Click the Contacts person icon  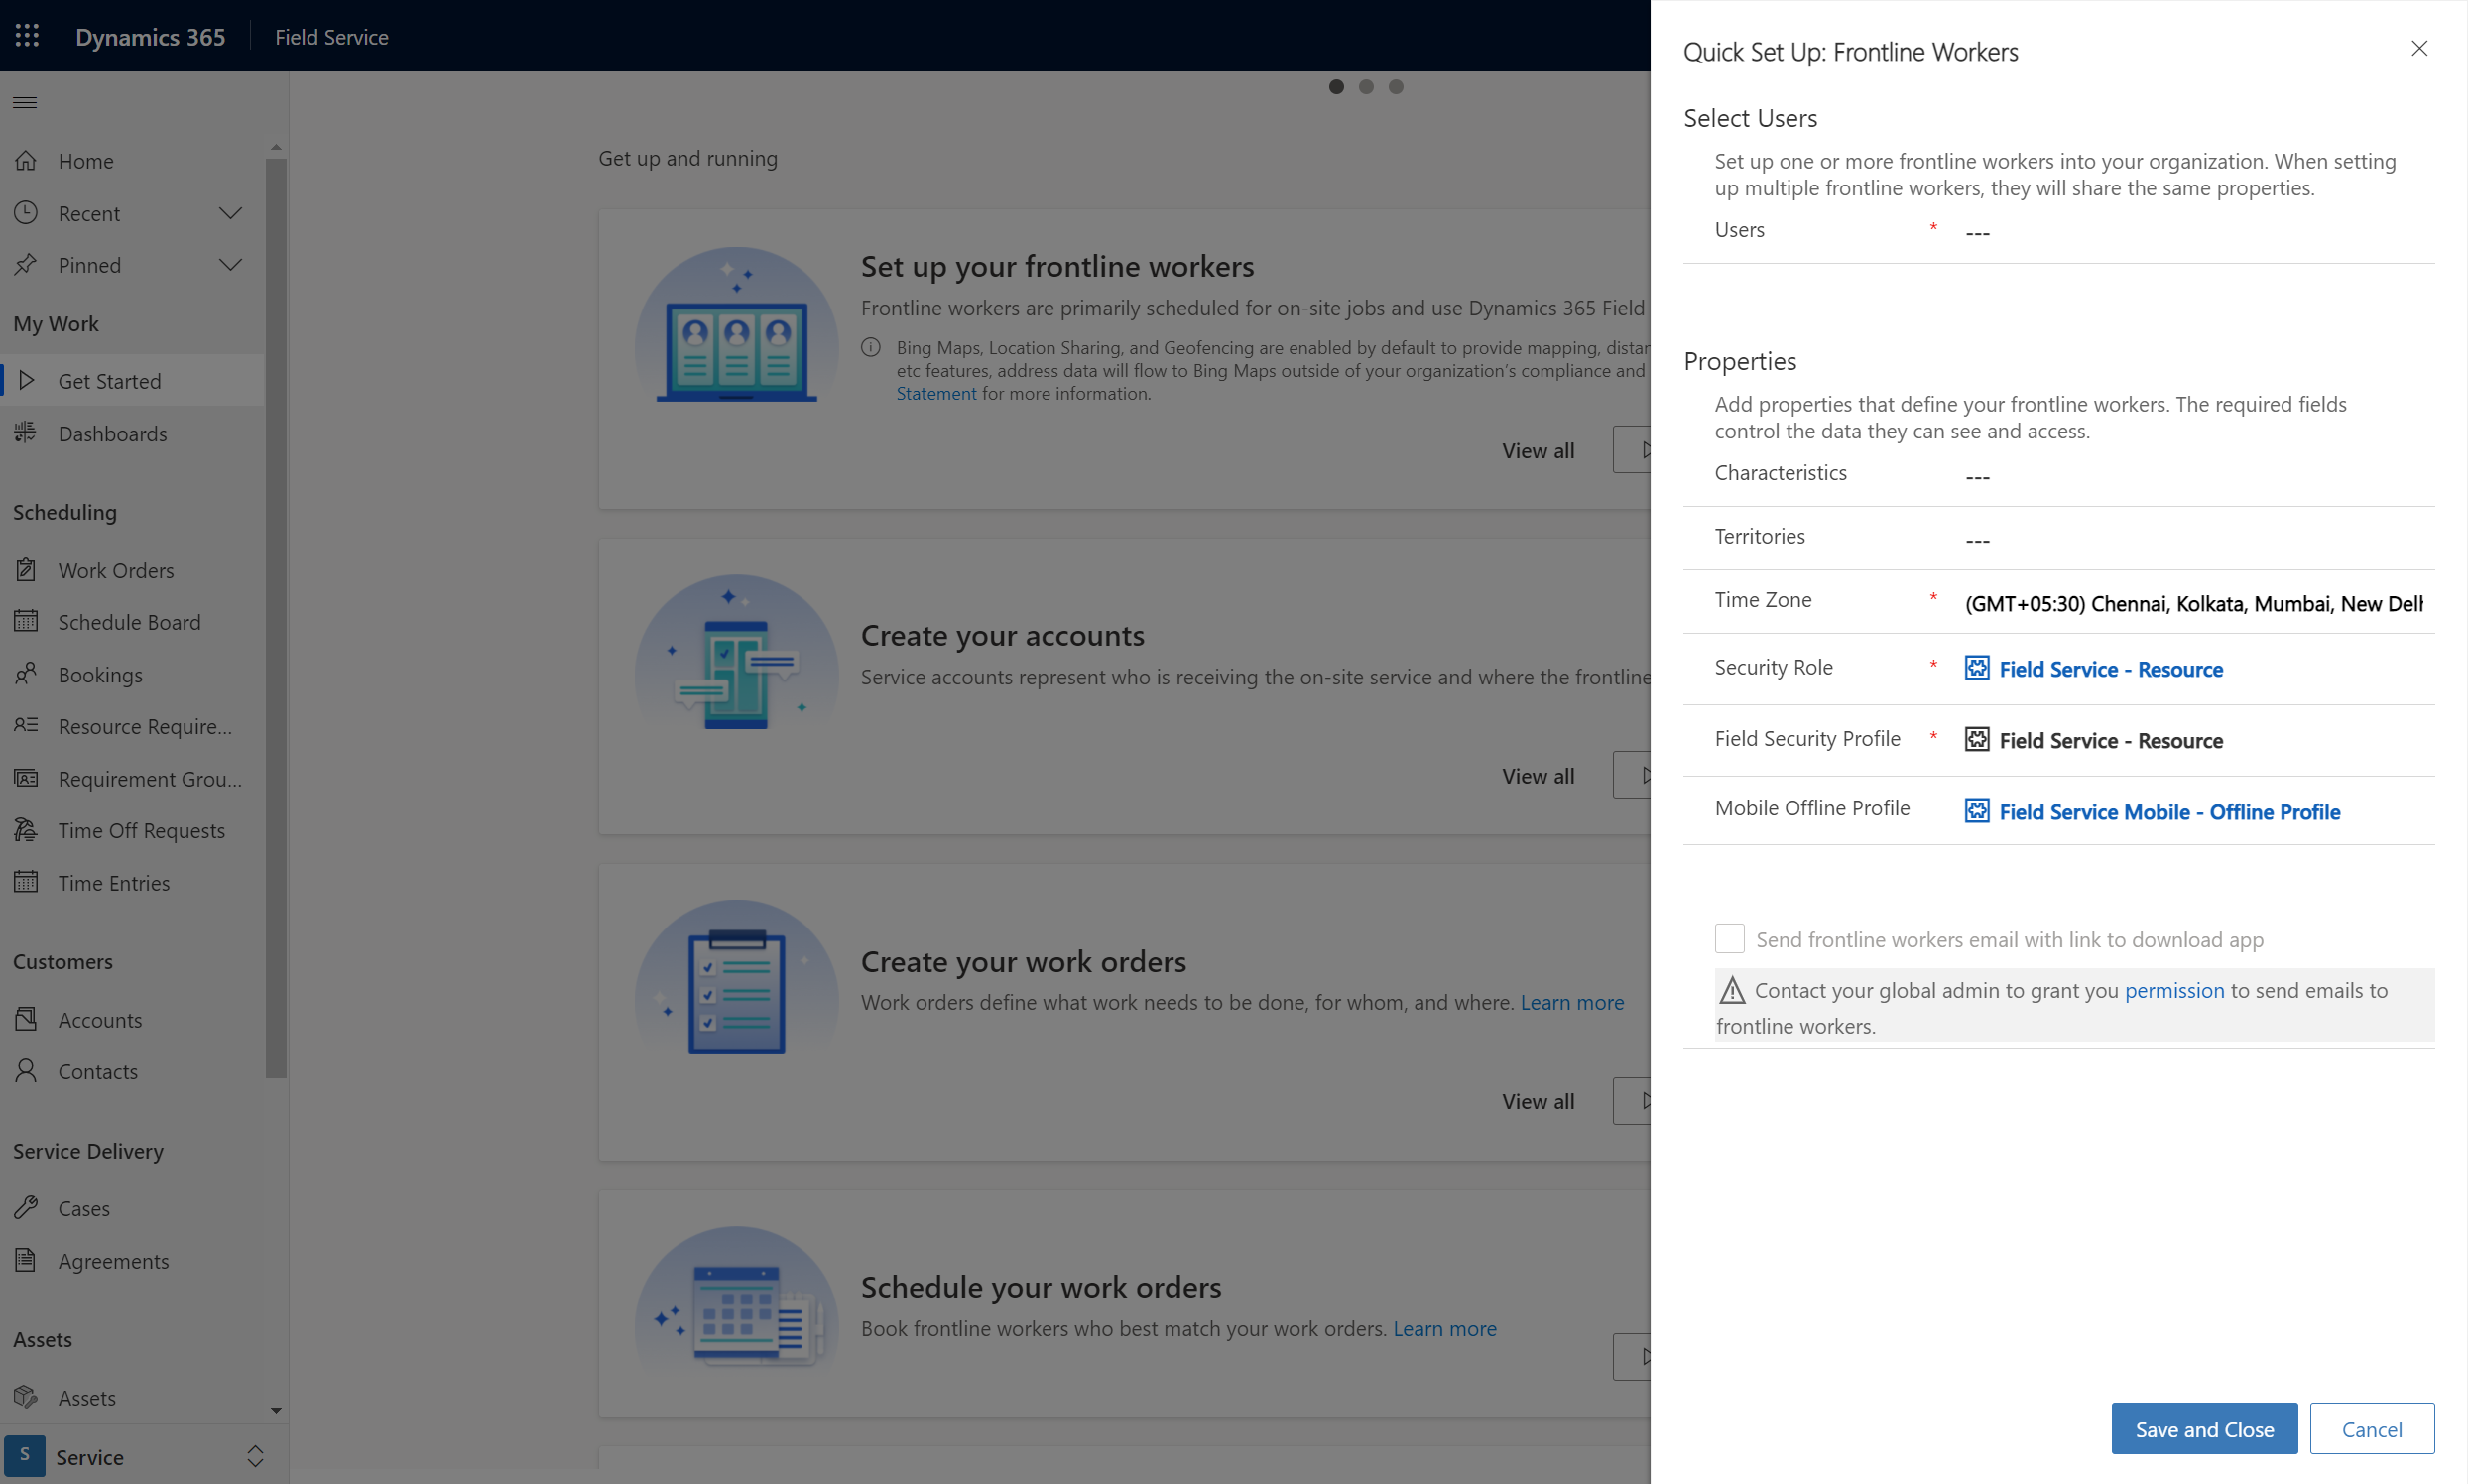point(26,1071)
